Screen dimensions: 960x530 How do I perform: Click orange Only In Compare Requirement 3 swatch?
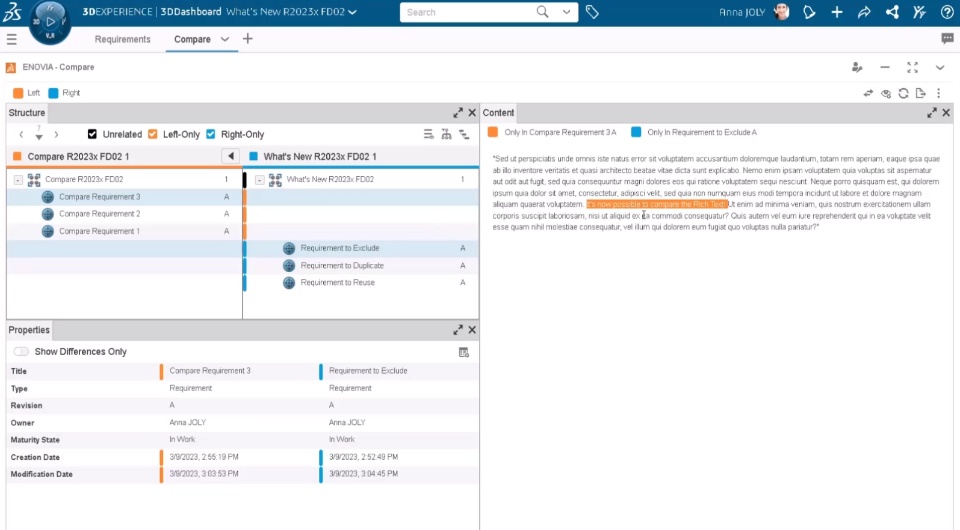[x=493, y=132]
